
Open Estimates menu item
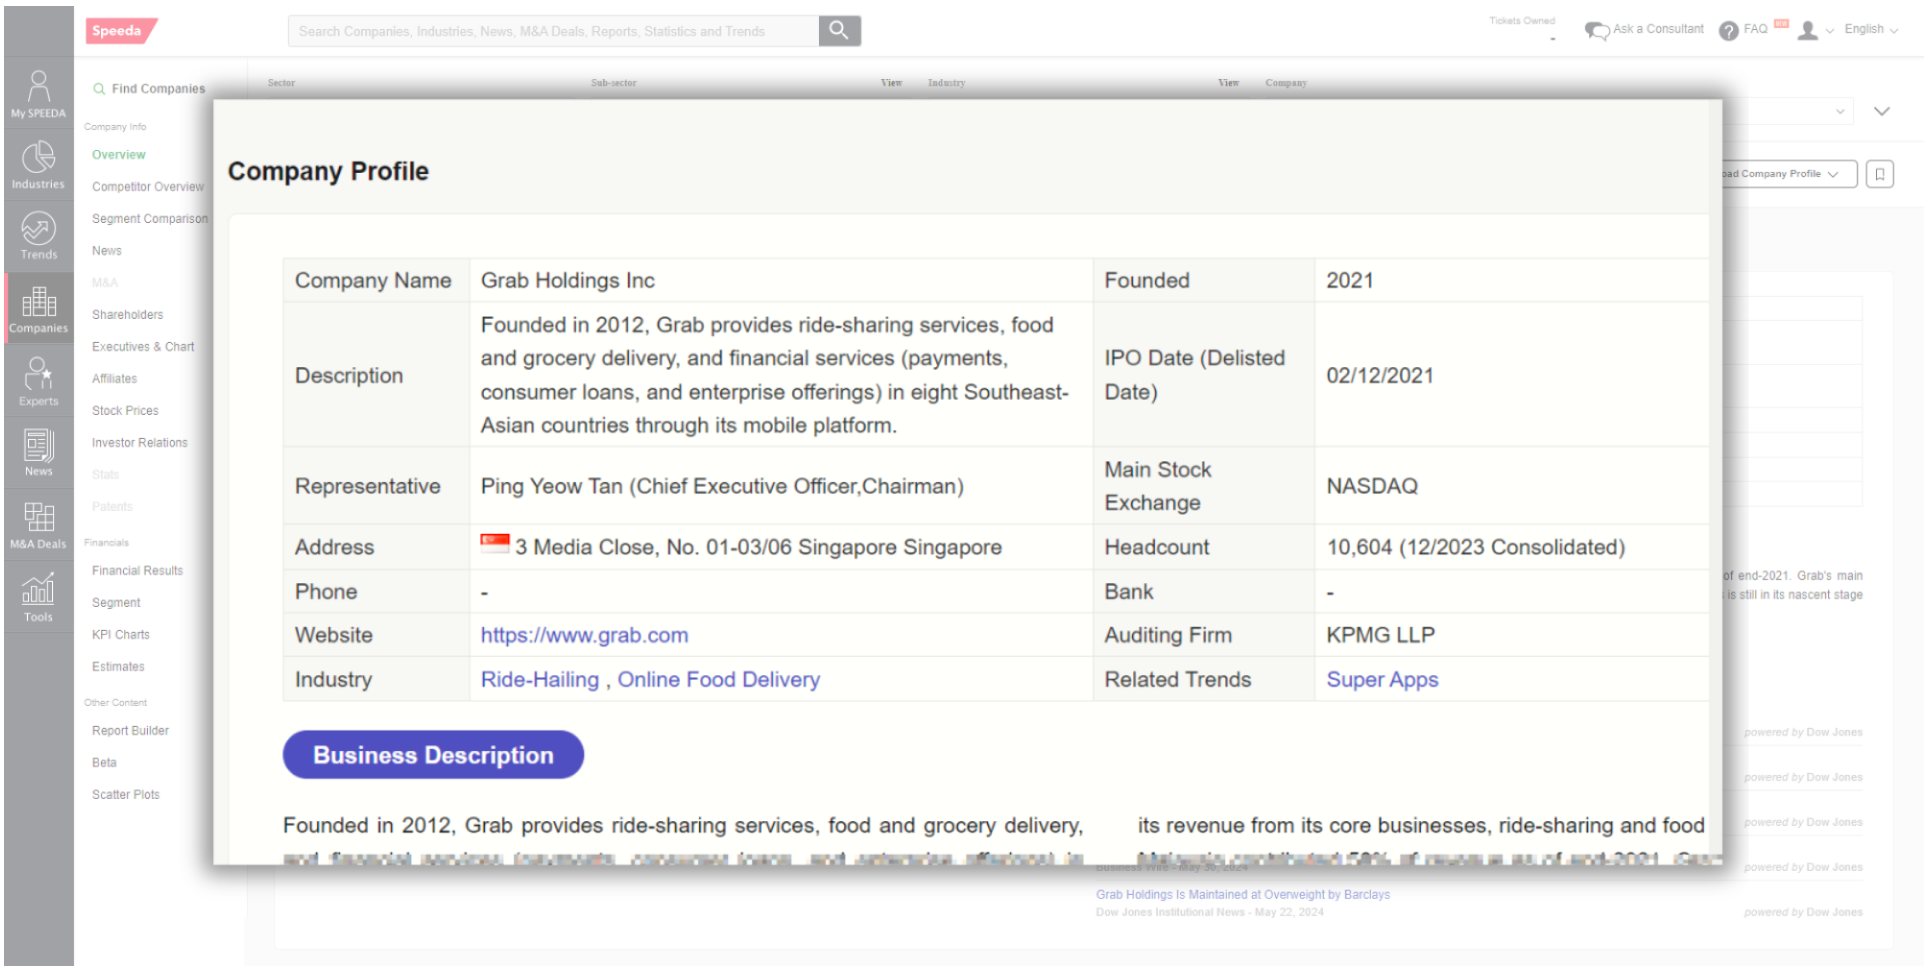click(118, 667)
